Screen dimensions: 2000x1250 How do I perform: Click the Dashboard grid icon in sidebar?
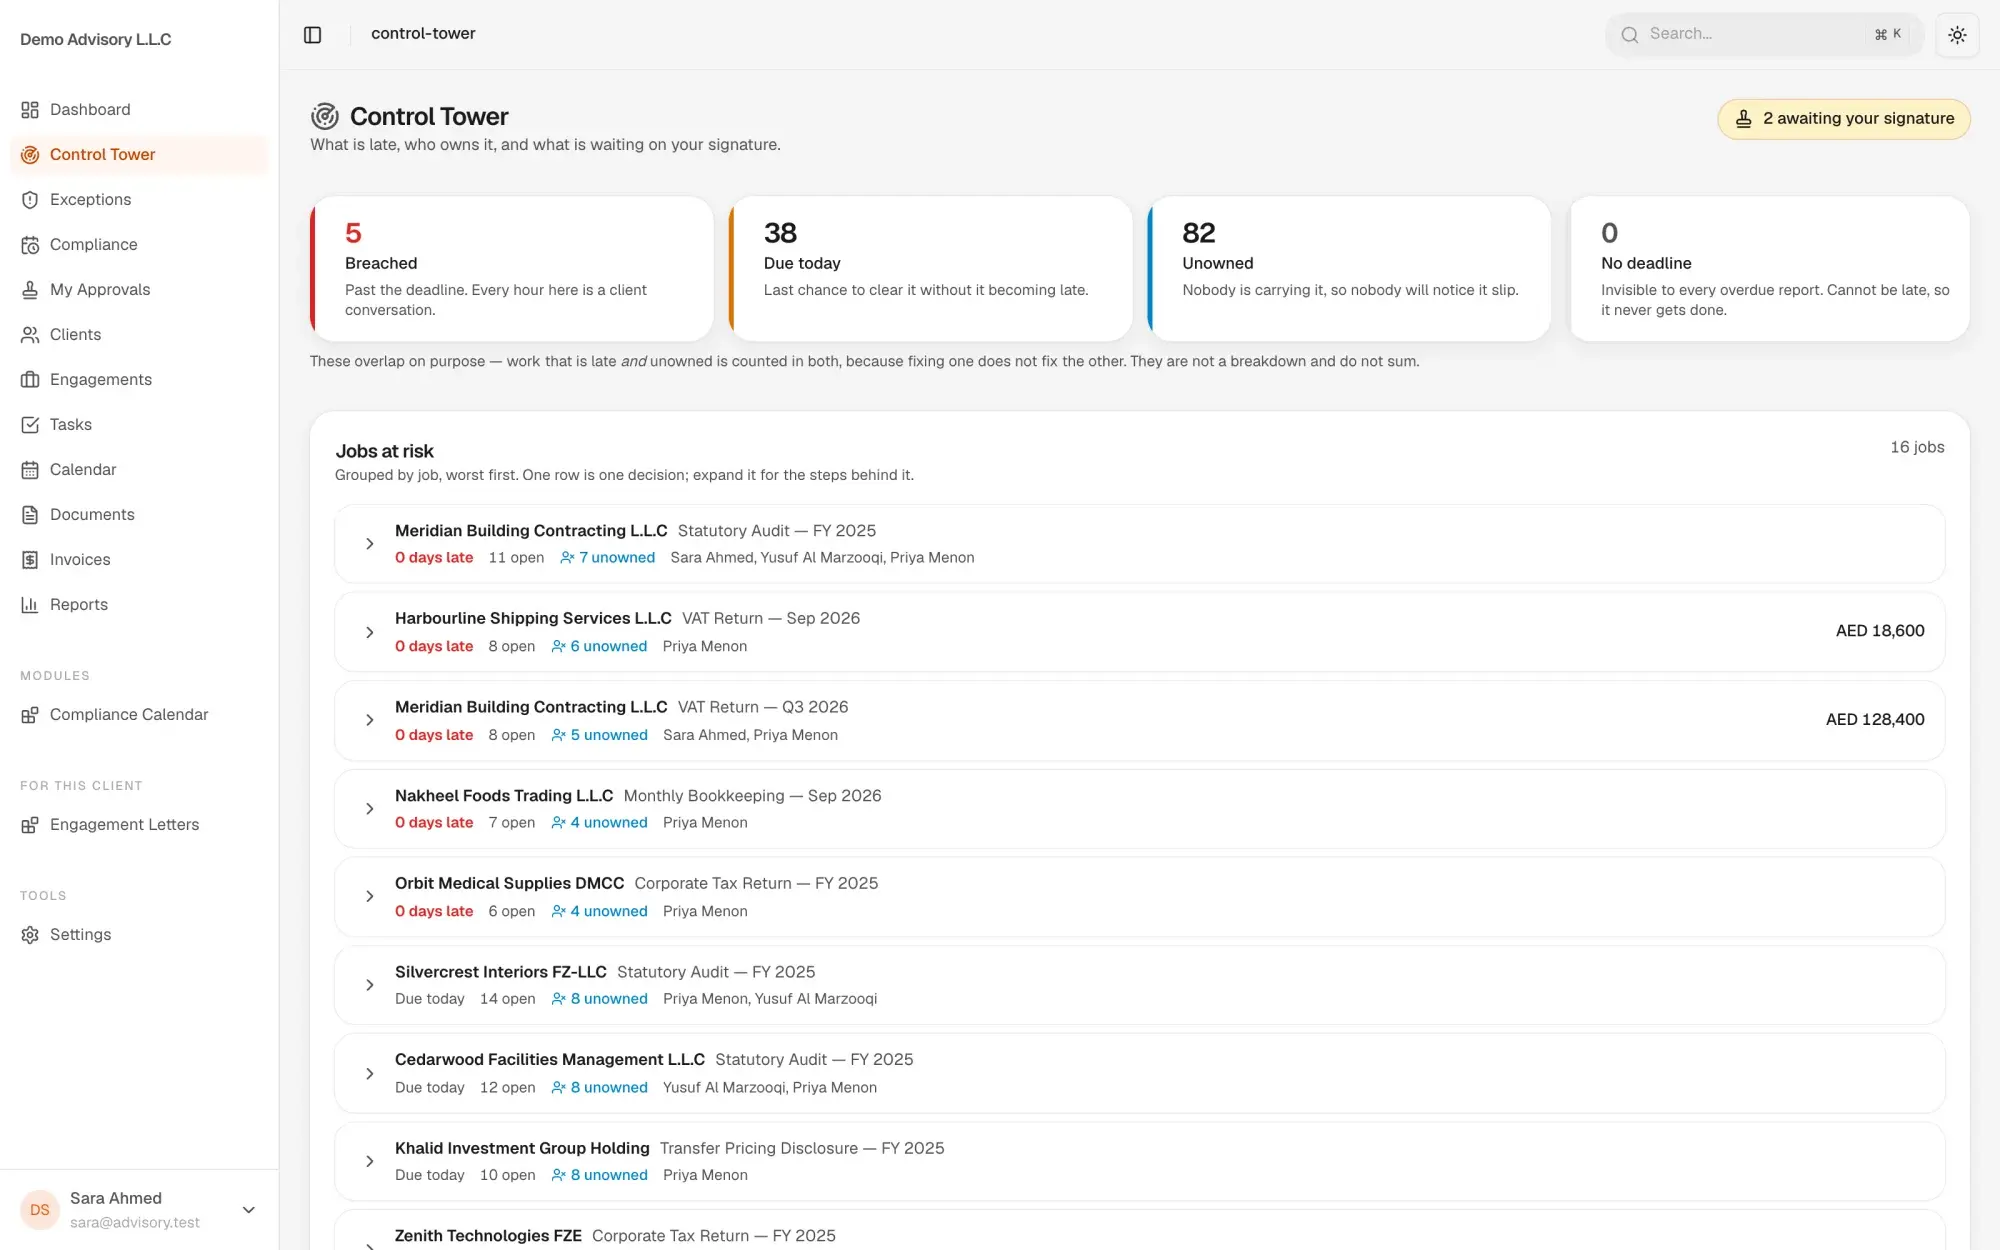[30, 110]
